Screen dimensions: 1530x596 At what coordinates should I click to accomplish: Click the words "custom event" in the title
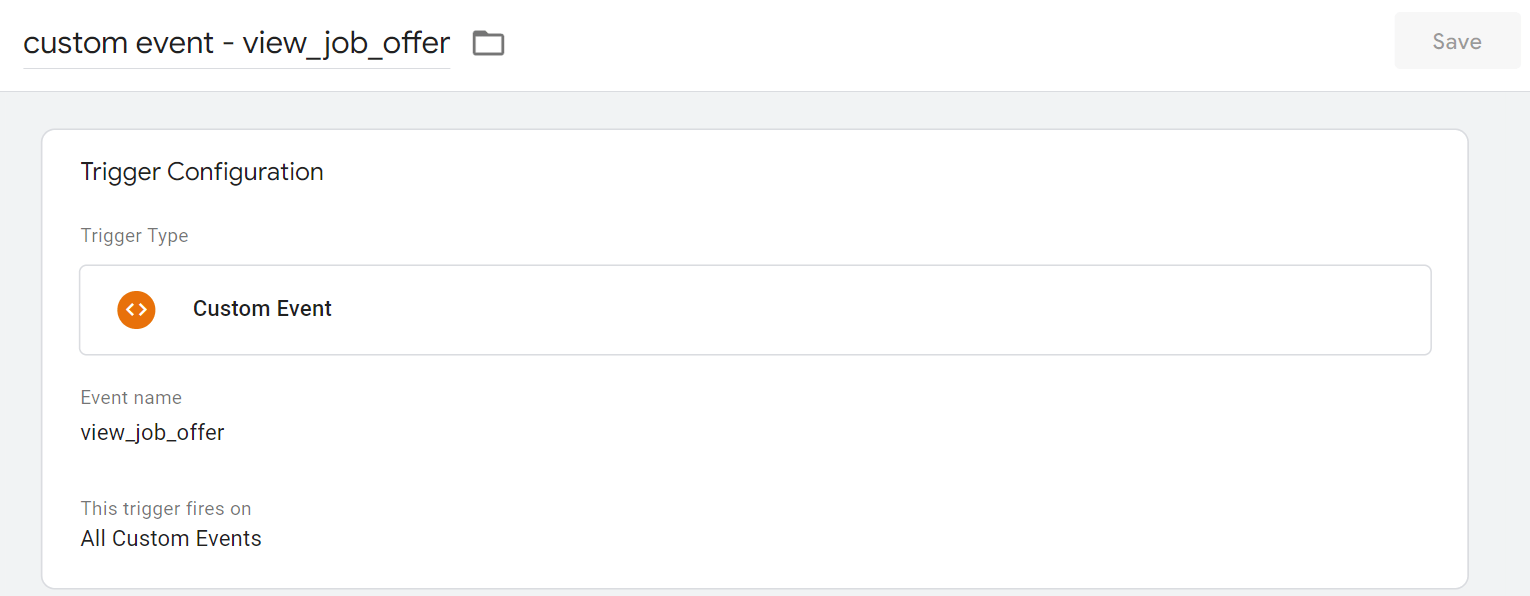tap(118, 43)
